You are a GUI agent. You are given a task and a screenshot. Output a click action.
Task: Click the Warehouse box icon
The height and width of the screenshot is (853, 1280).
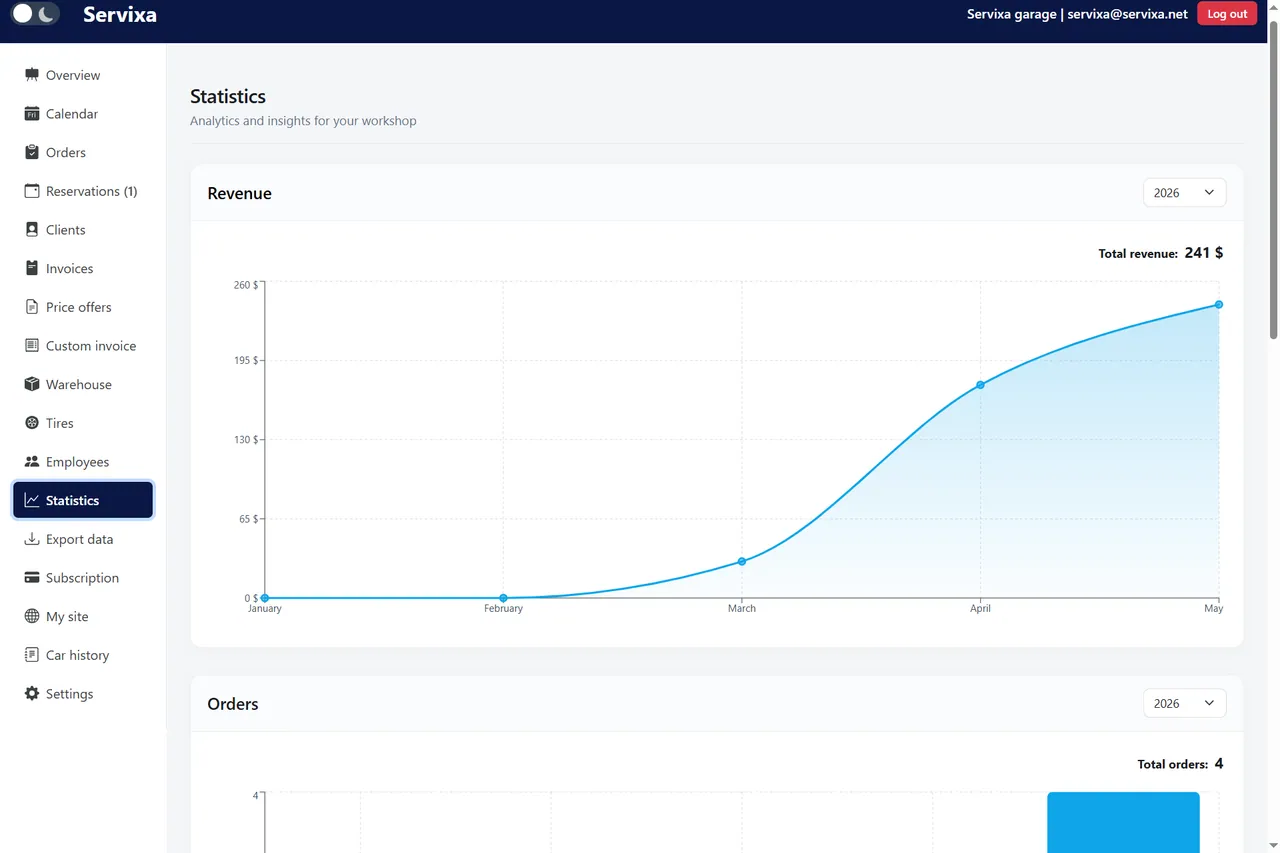tap(32, 384)
